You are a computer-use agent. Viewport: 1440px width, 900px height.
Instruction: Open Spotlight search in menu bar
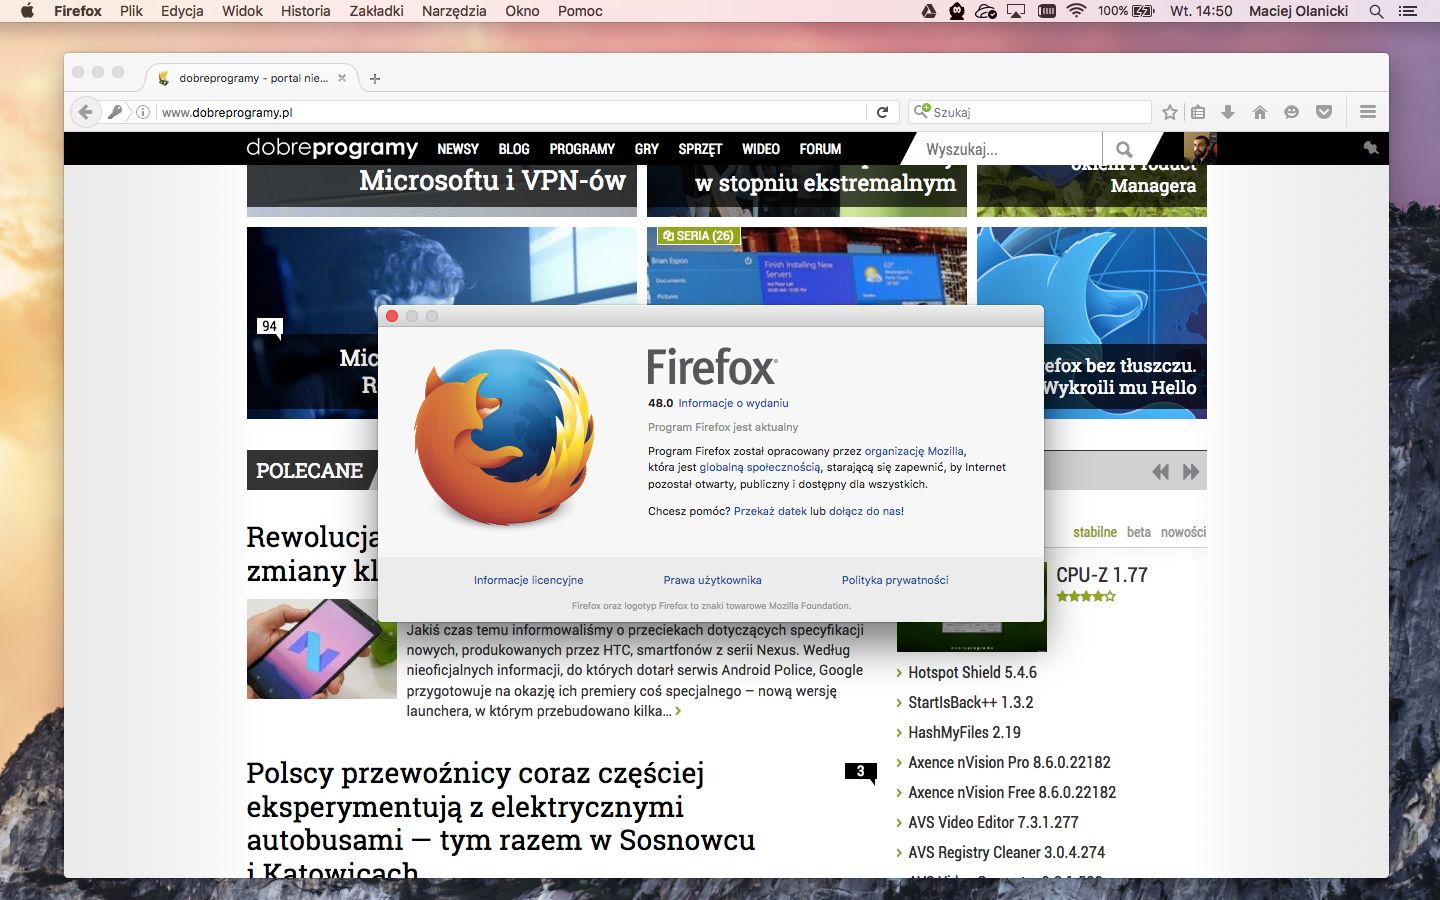point(1376,11)
